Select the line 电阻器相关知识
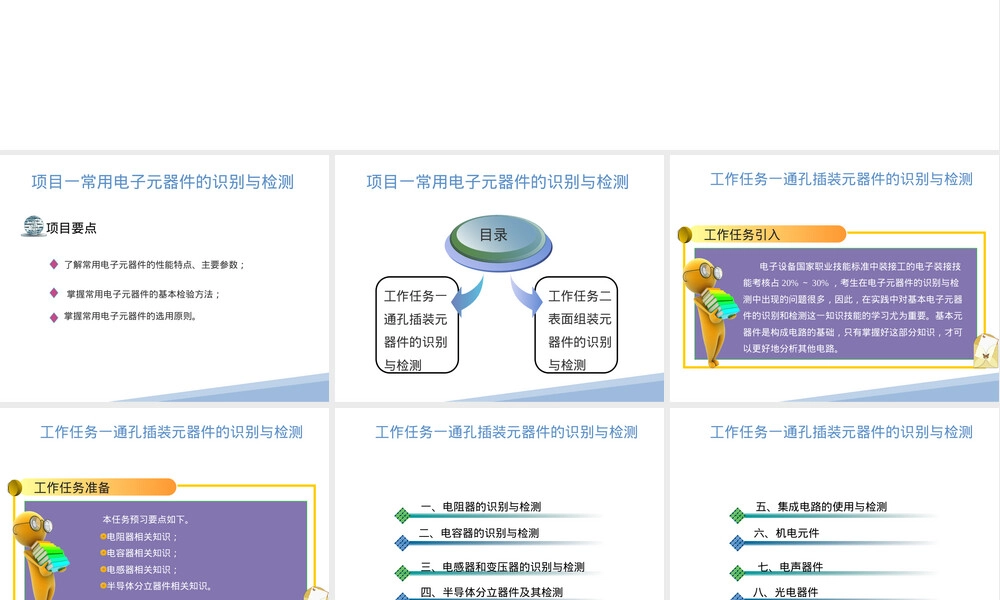The width and height of the screenshot is (1000, 600). (x=142, y=537)
